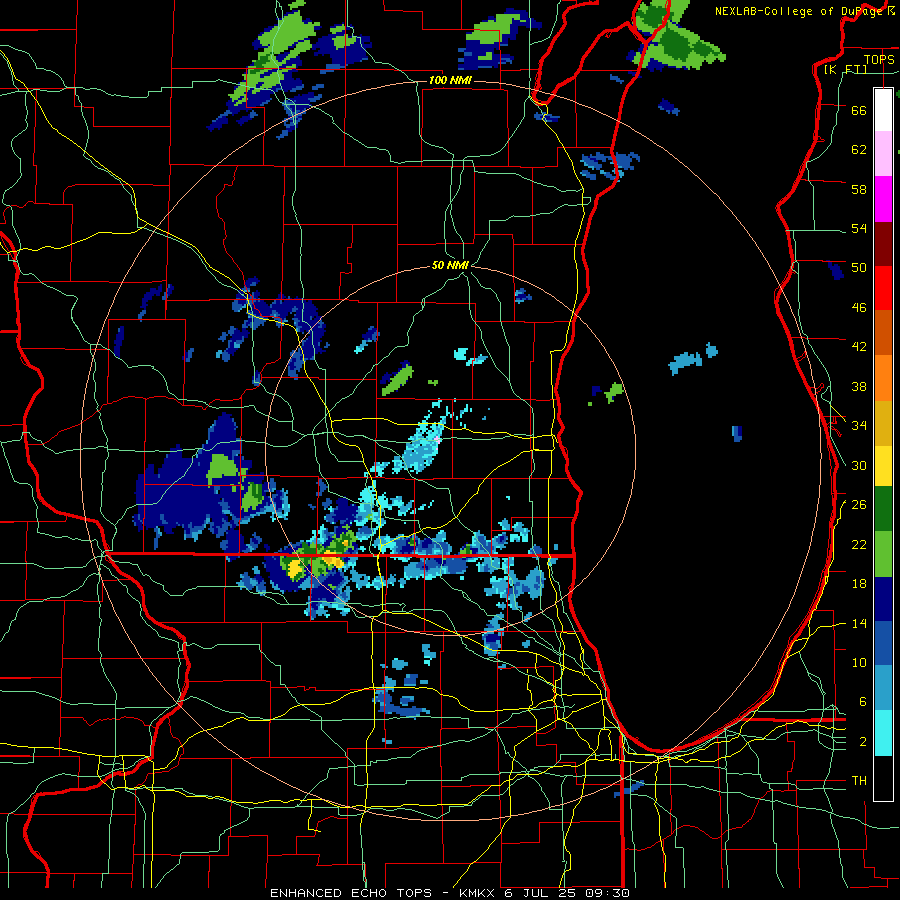Choose the light green legend swatch
This screenshot has height=900, width=900.
[x=883, y=554]
